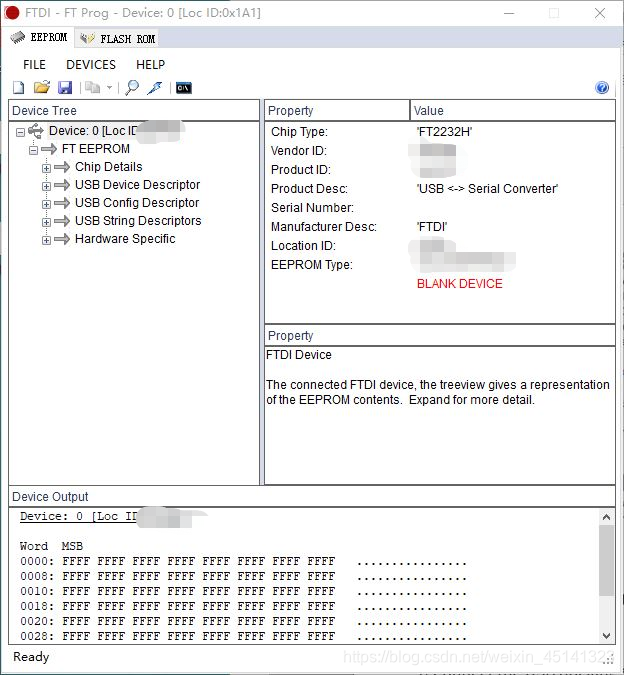
Task: Click the Serial Number property label
Action: [x=312, y=207]
